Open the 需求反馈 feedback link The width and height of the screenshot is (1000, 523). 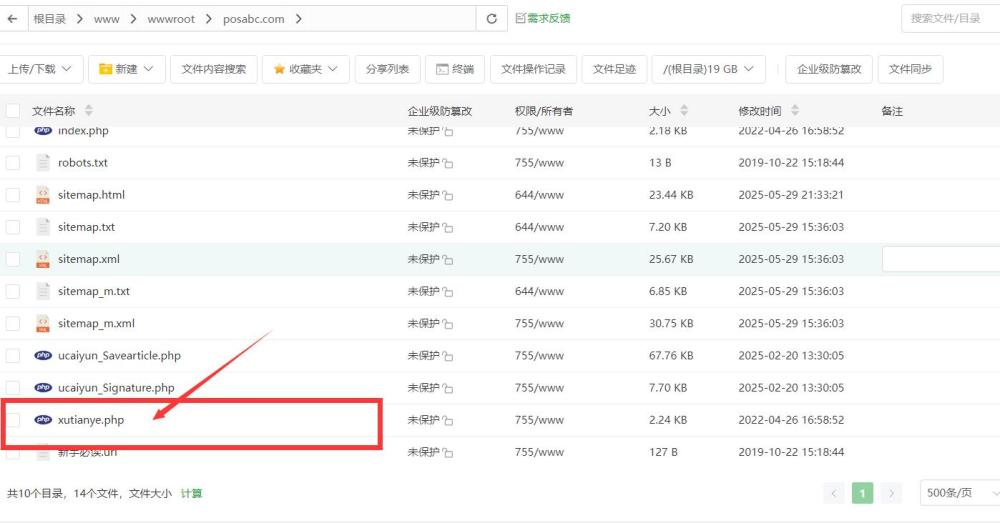coord(543,18)
